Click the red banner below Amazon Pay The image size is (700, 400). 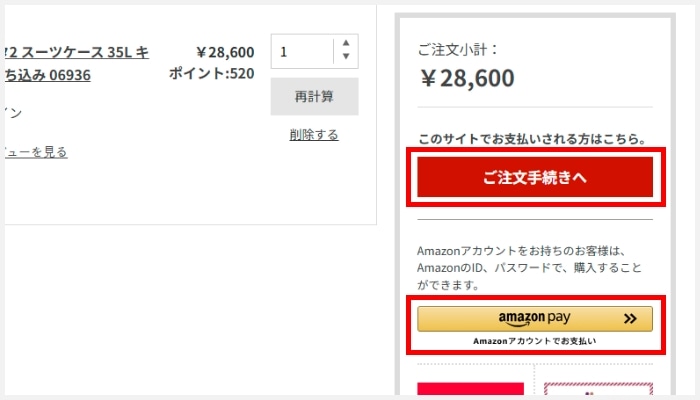click(x=470, y=391)
